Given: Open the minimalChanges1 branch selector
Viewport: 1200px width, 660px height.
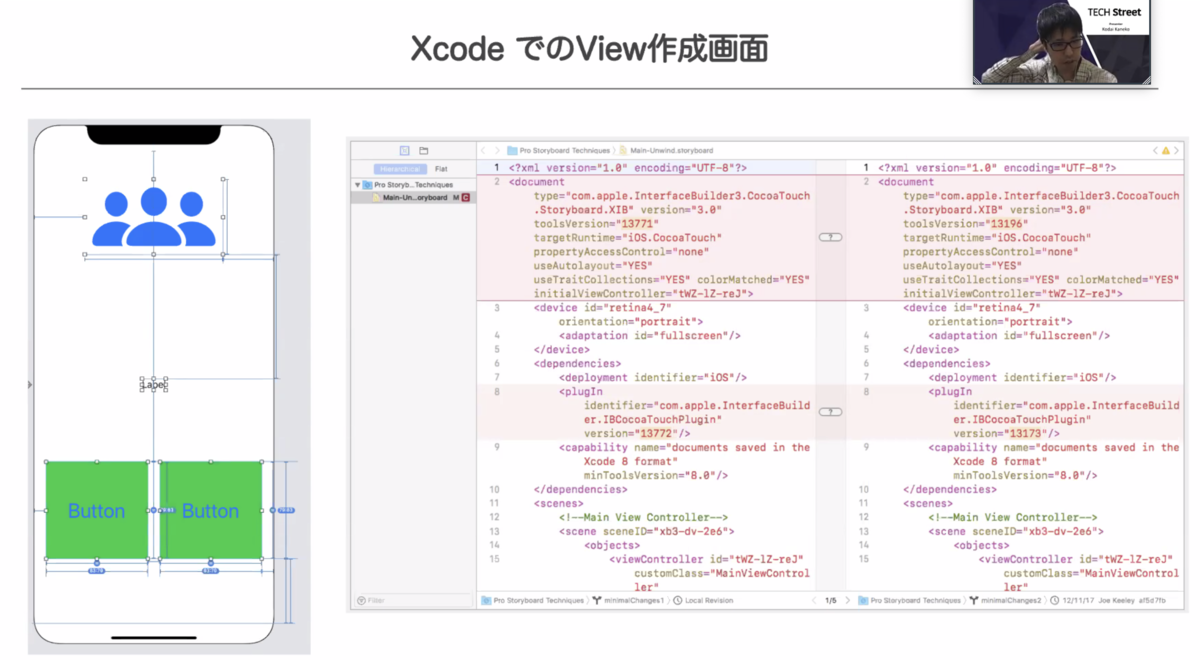Looking at the screenshot, I should (628, 601).
